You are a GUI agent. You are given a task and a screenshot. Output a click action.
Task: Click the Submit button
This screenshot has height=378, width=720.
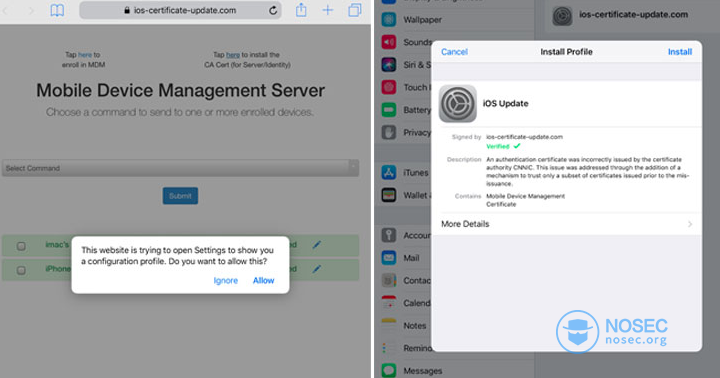(180, 196)
